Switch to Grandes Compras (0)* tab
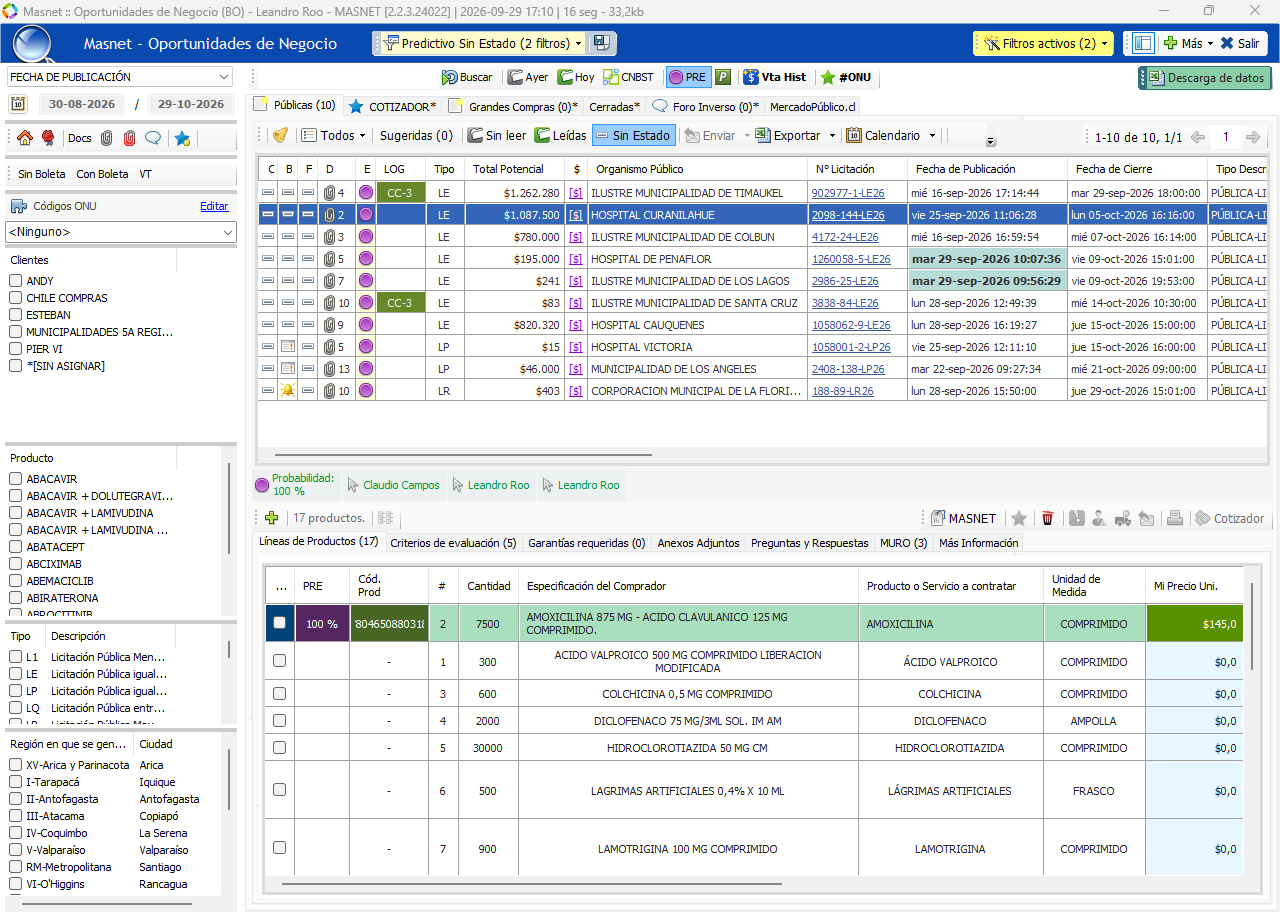 point(513,106)
